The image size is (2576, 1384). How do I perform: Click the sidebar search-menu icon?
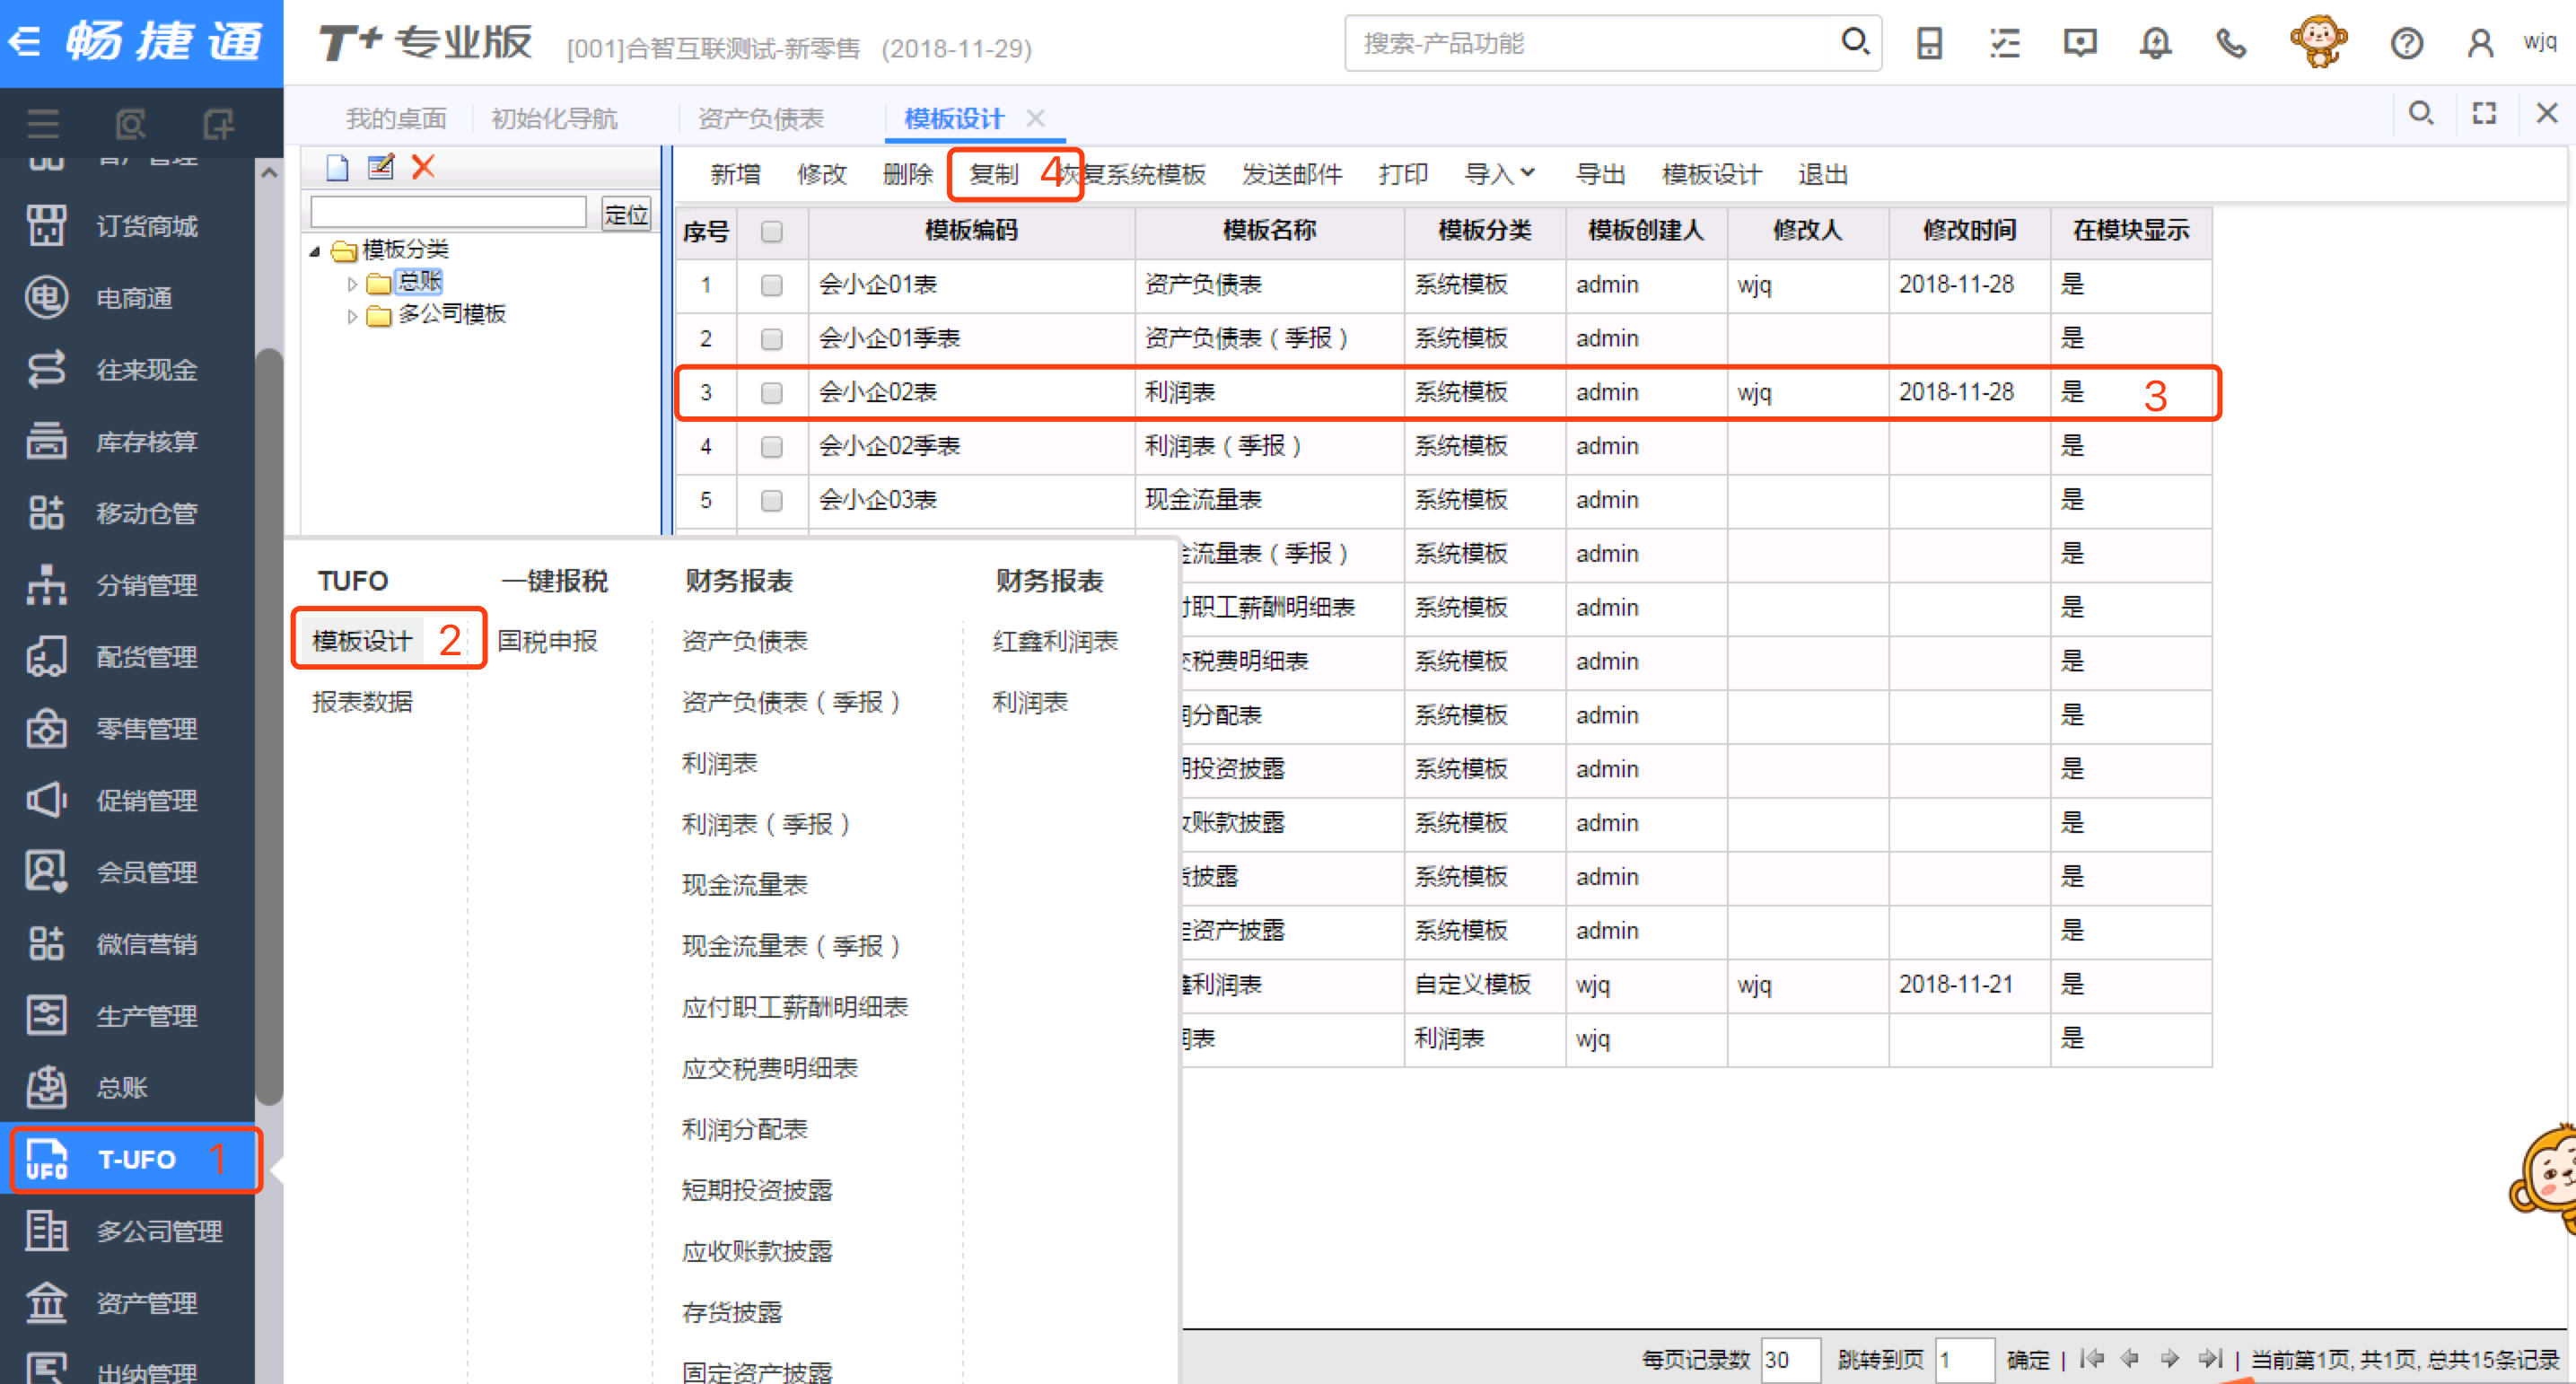[x=131, y=123]
